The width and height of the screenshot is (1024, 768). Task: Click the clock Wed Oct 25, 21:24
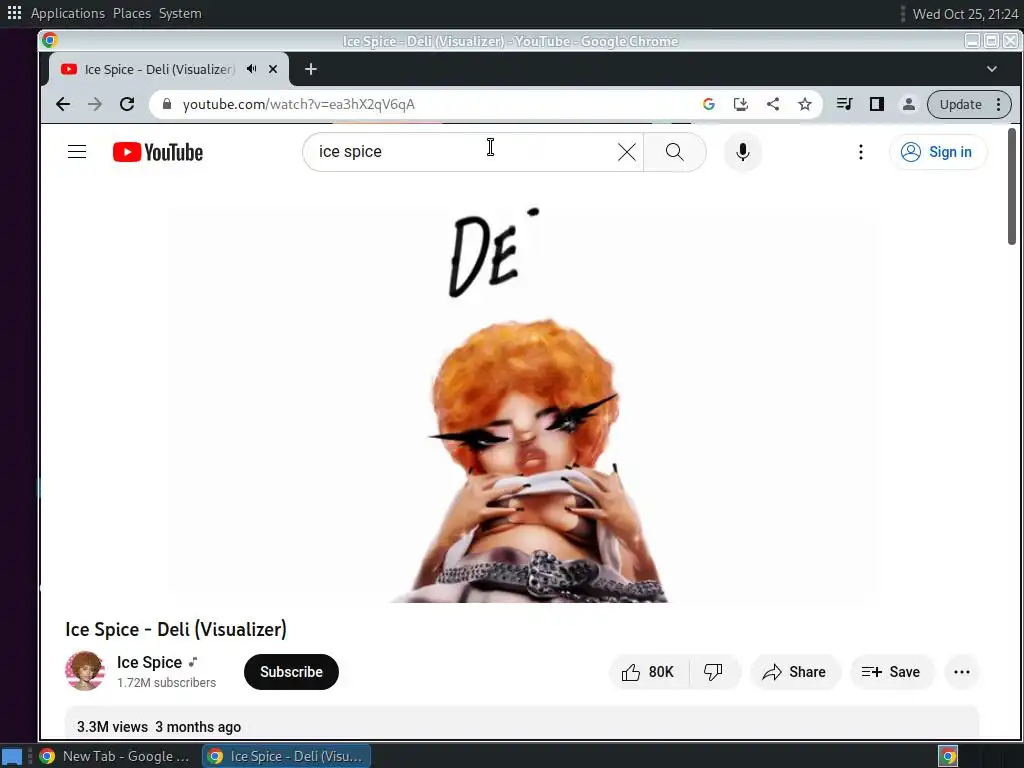965,14
